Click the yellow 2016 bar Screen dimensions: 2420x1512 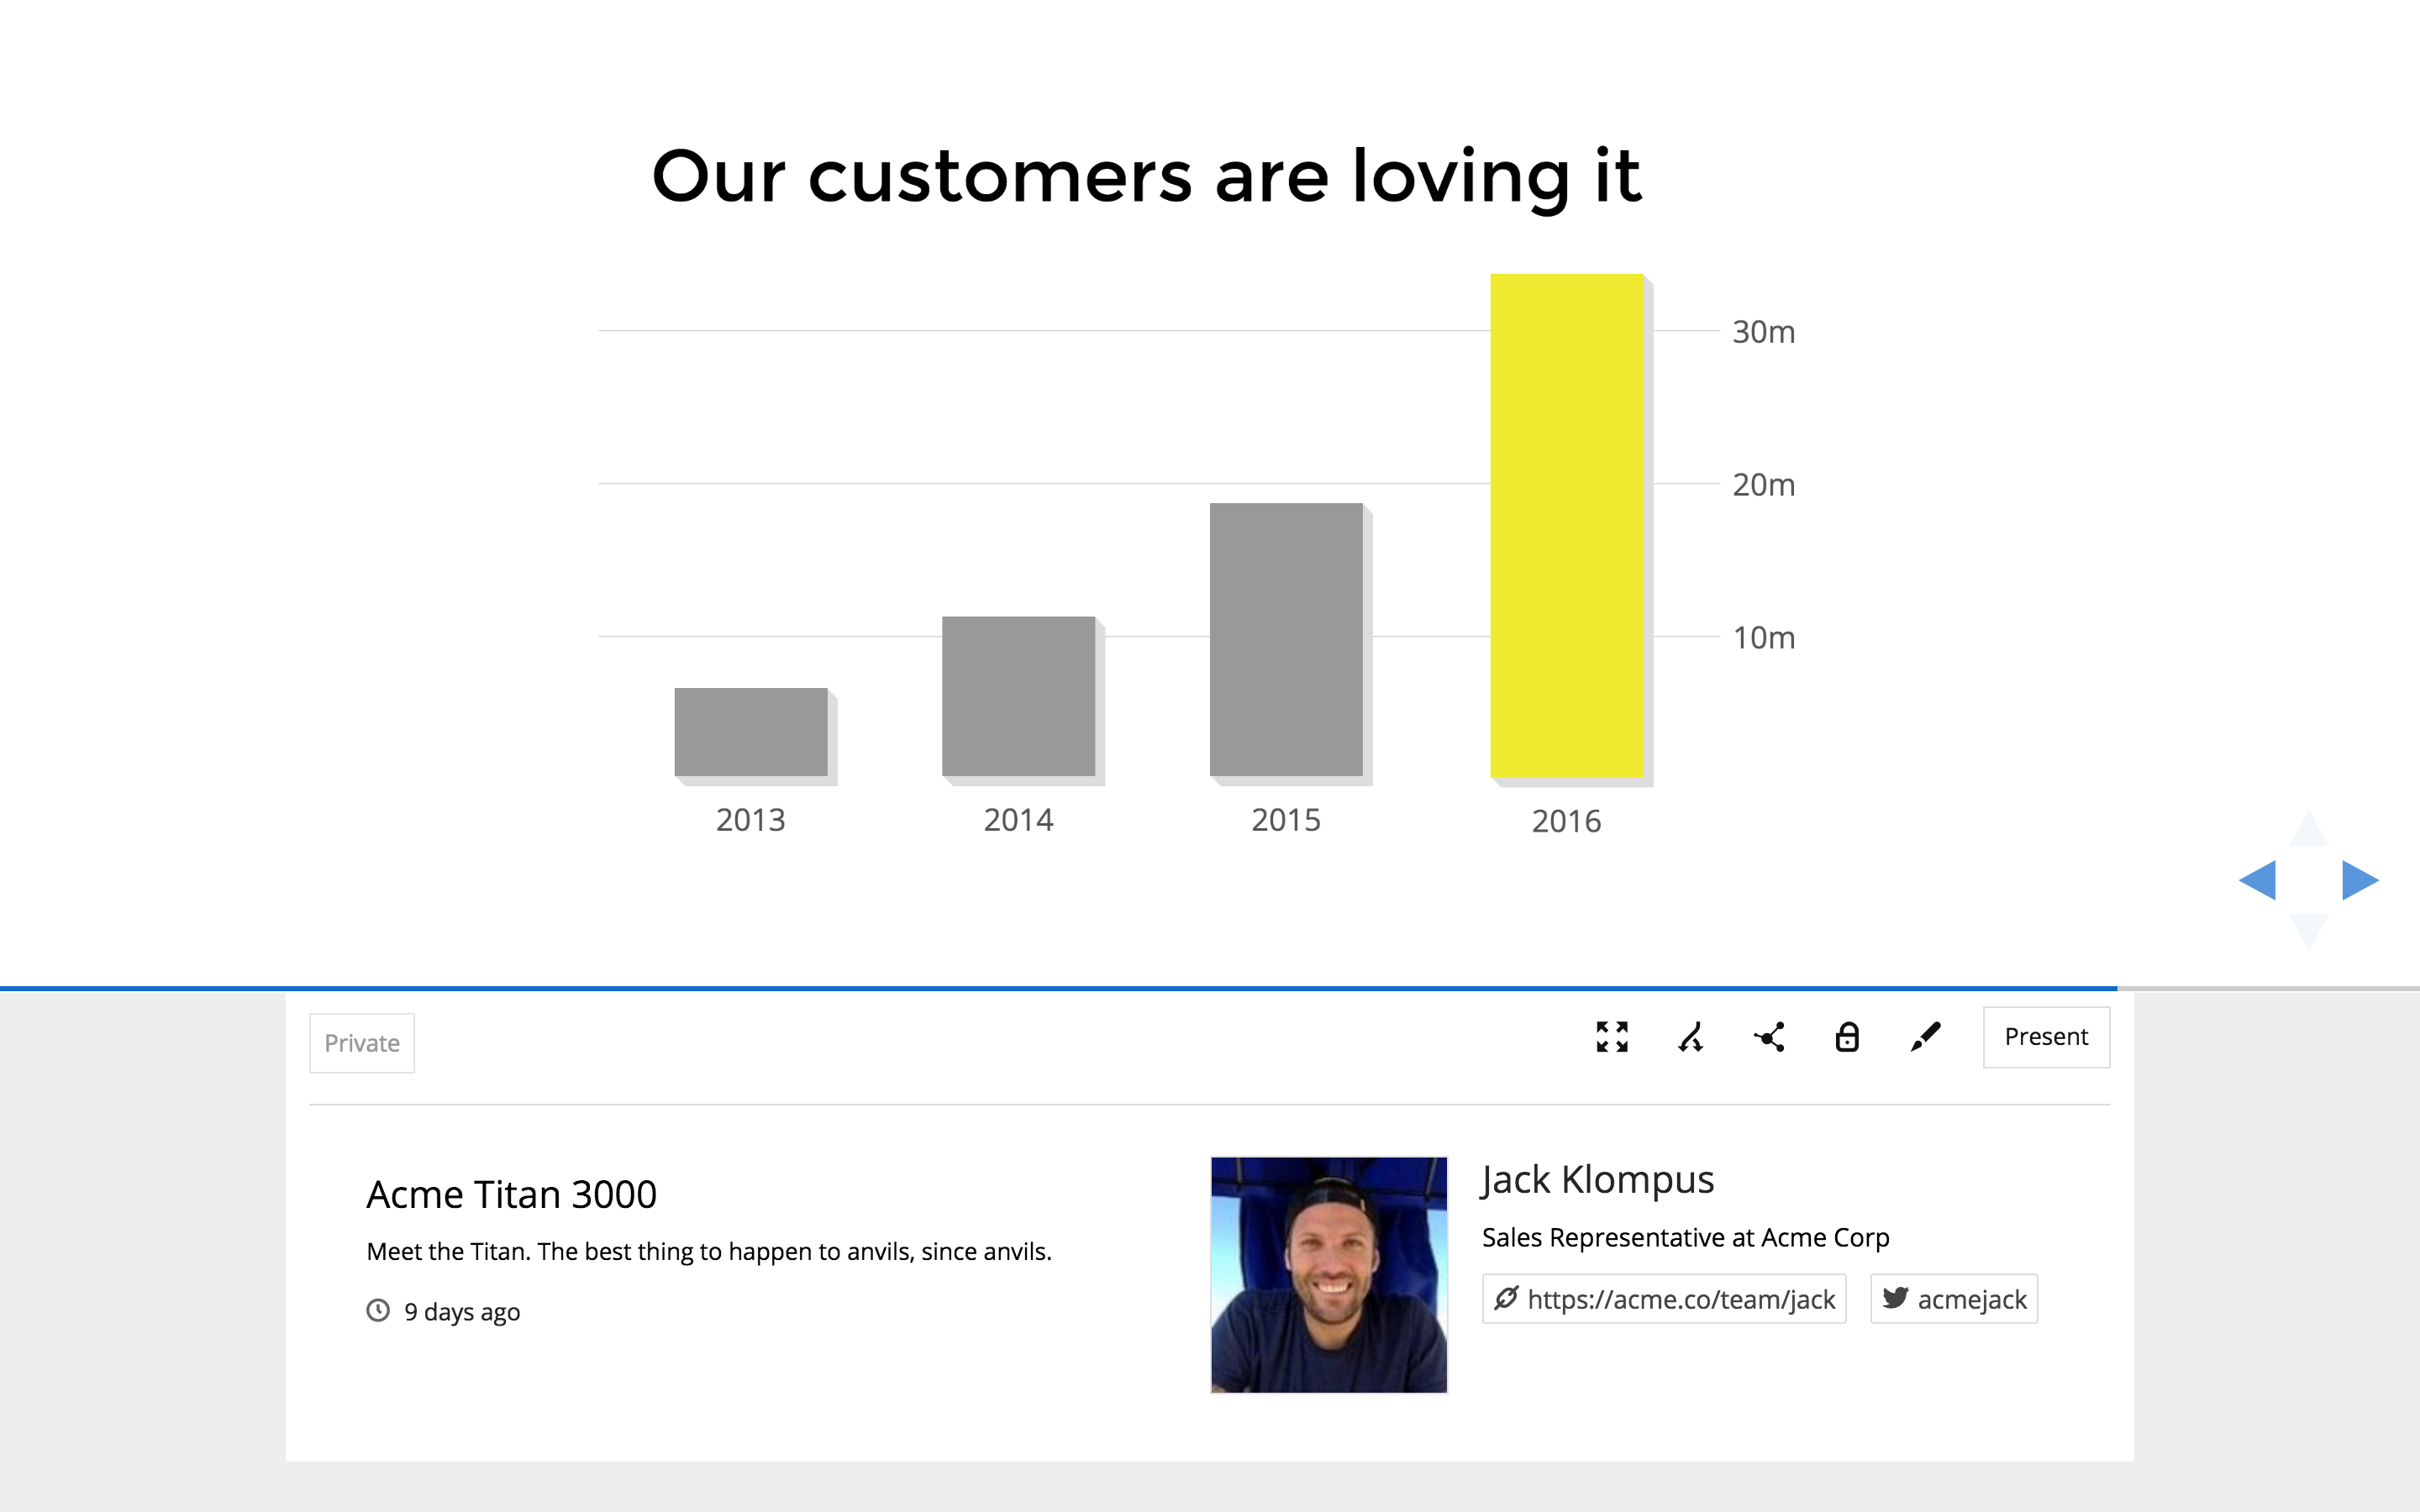1566,525
